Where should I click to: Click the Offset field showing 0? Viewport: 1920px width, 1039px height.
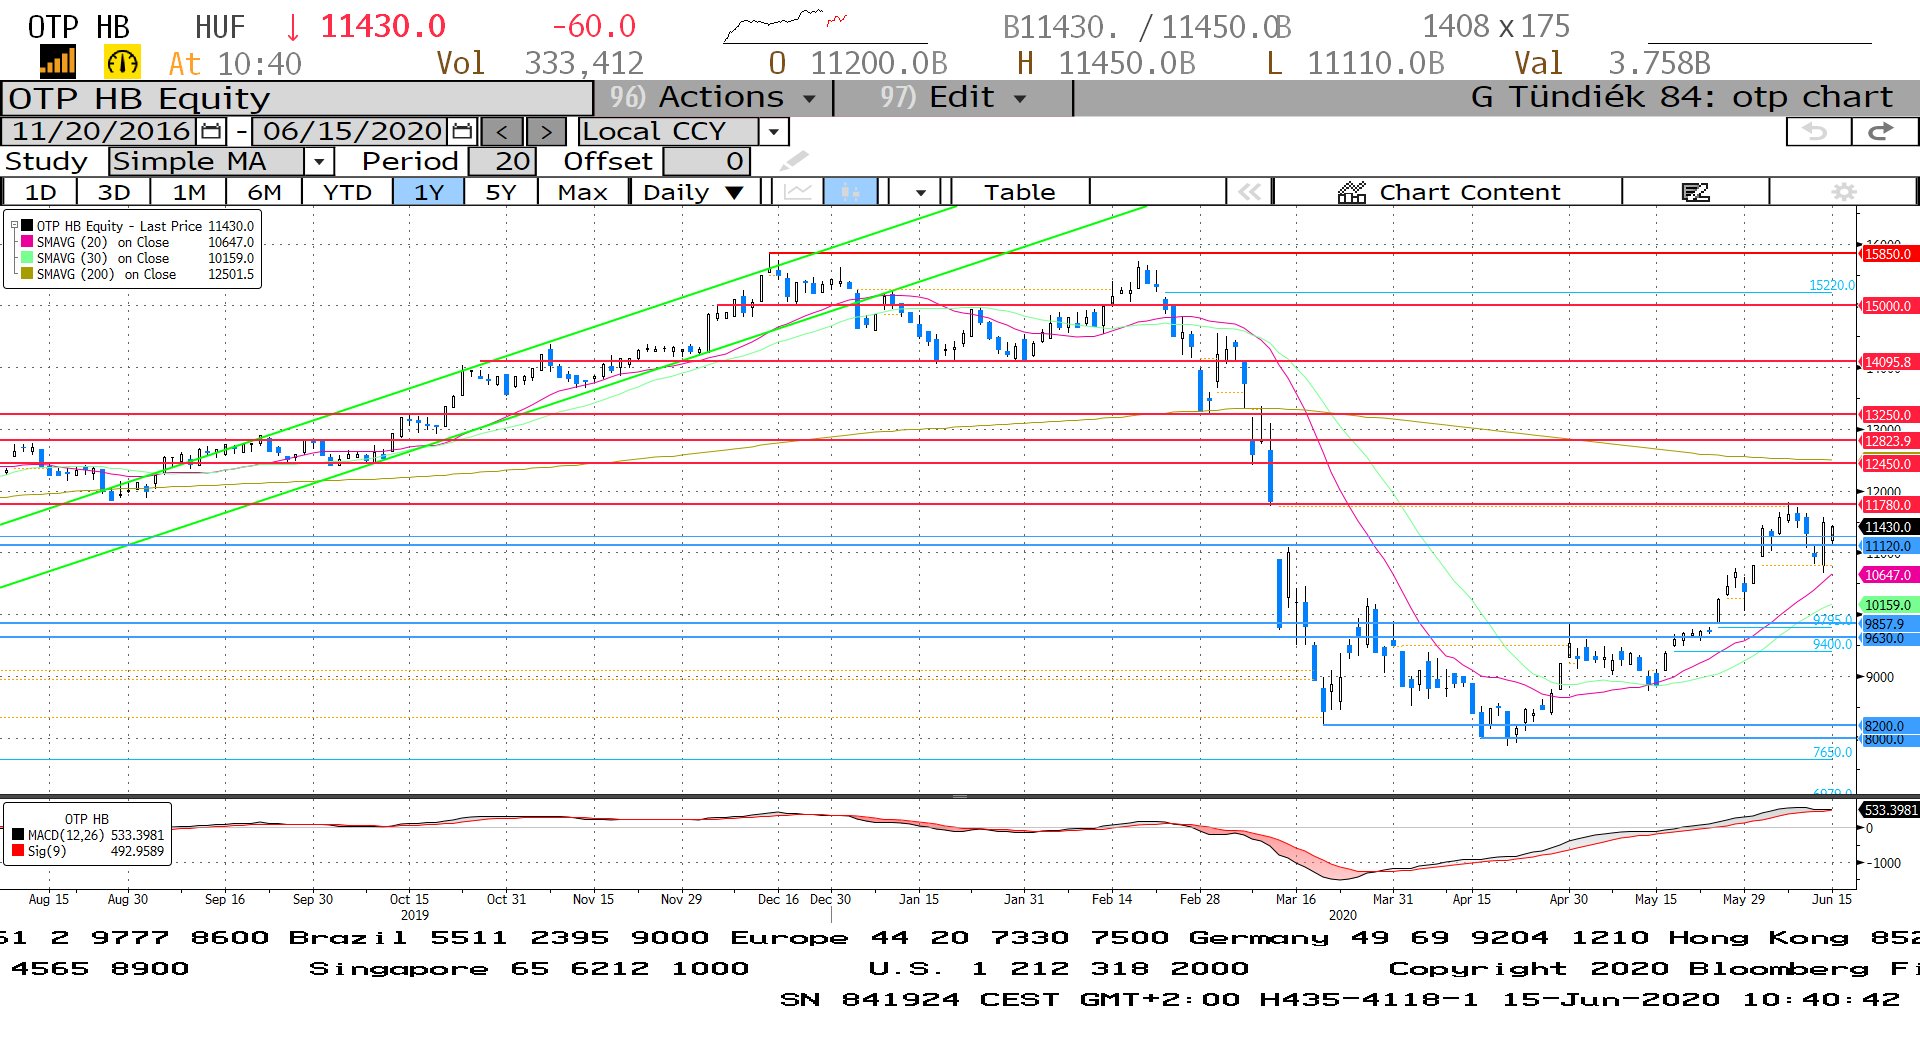[705, 161]
